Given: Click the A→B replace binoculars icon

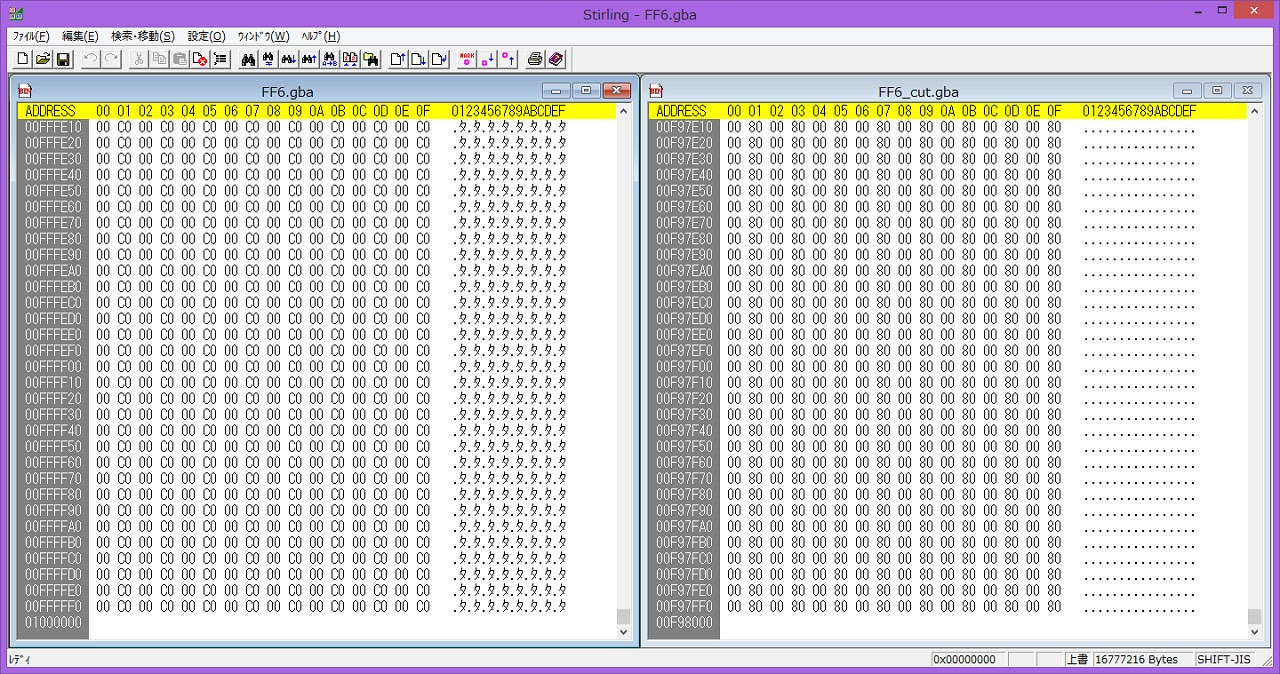Looking at the screenshot, I should tap(330, 59).
